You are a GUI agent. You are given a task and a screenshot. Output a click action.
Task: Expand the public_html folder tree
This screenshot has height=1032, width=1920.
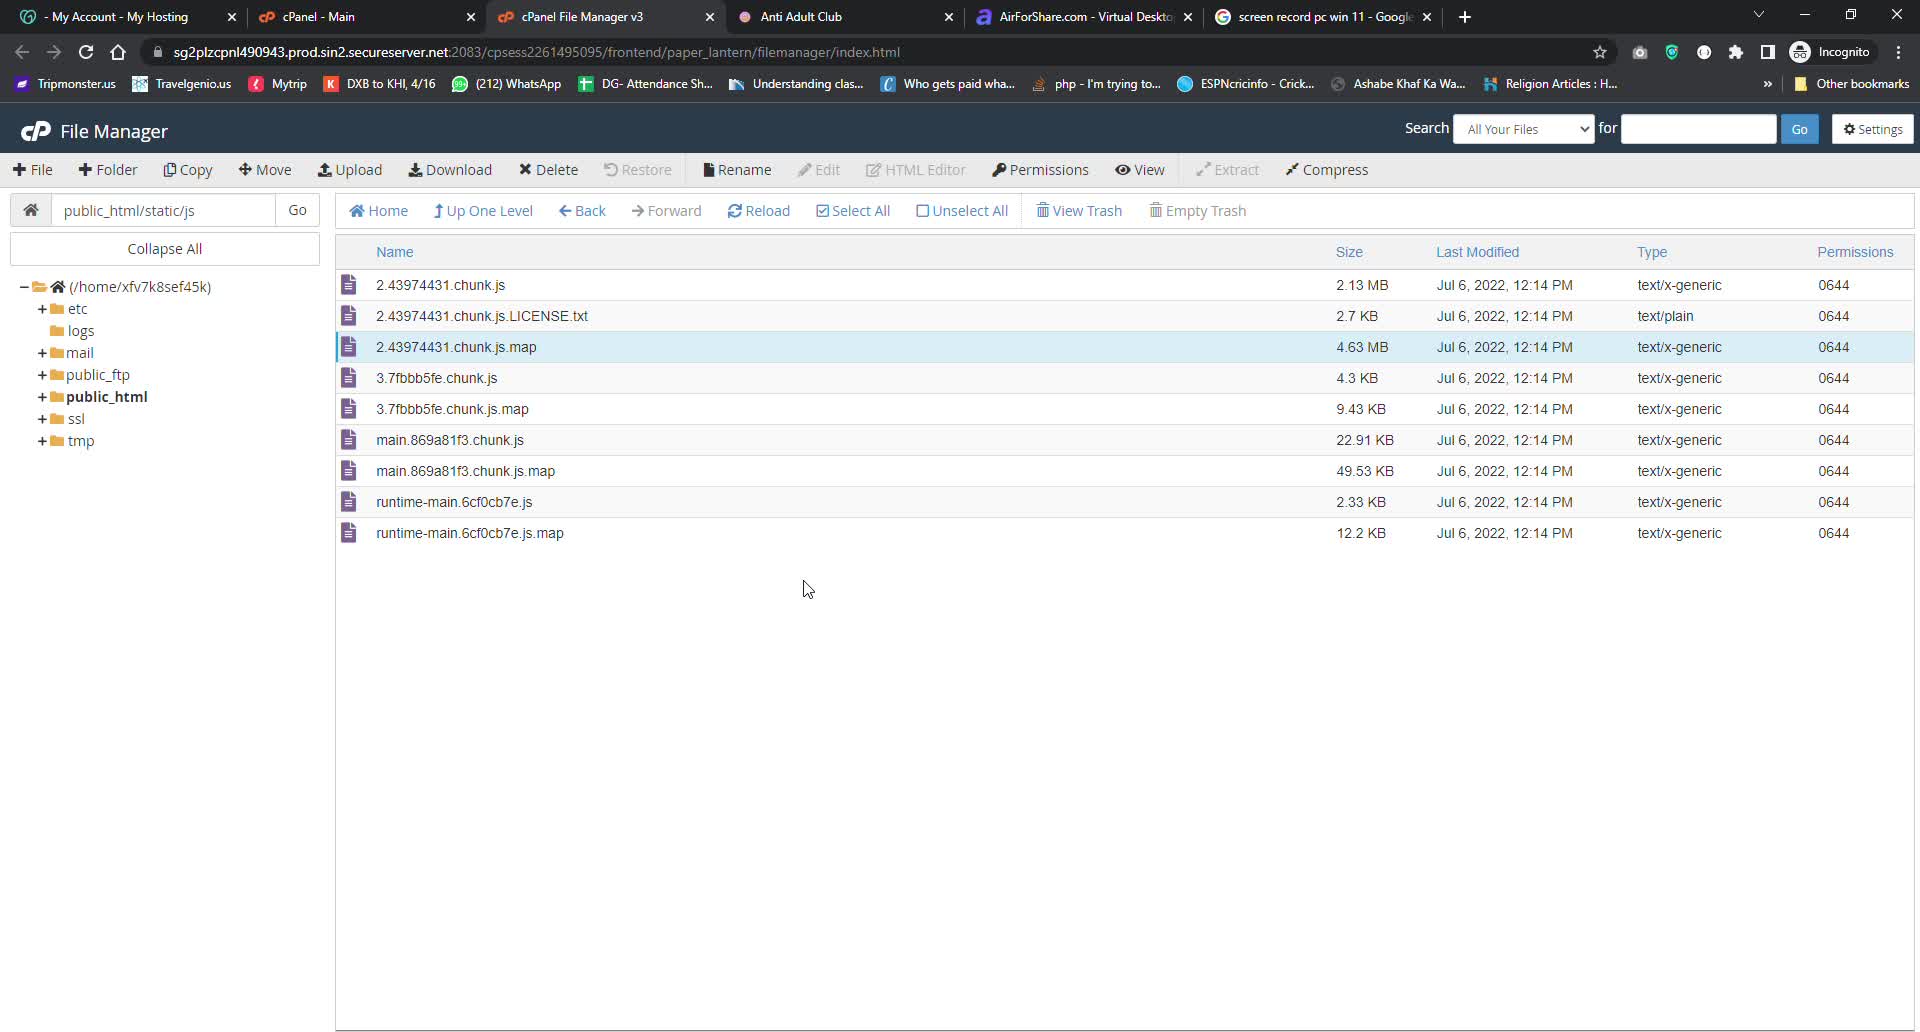[x=42, y=397]
